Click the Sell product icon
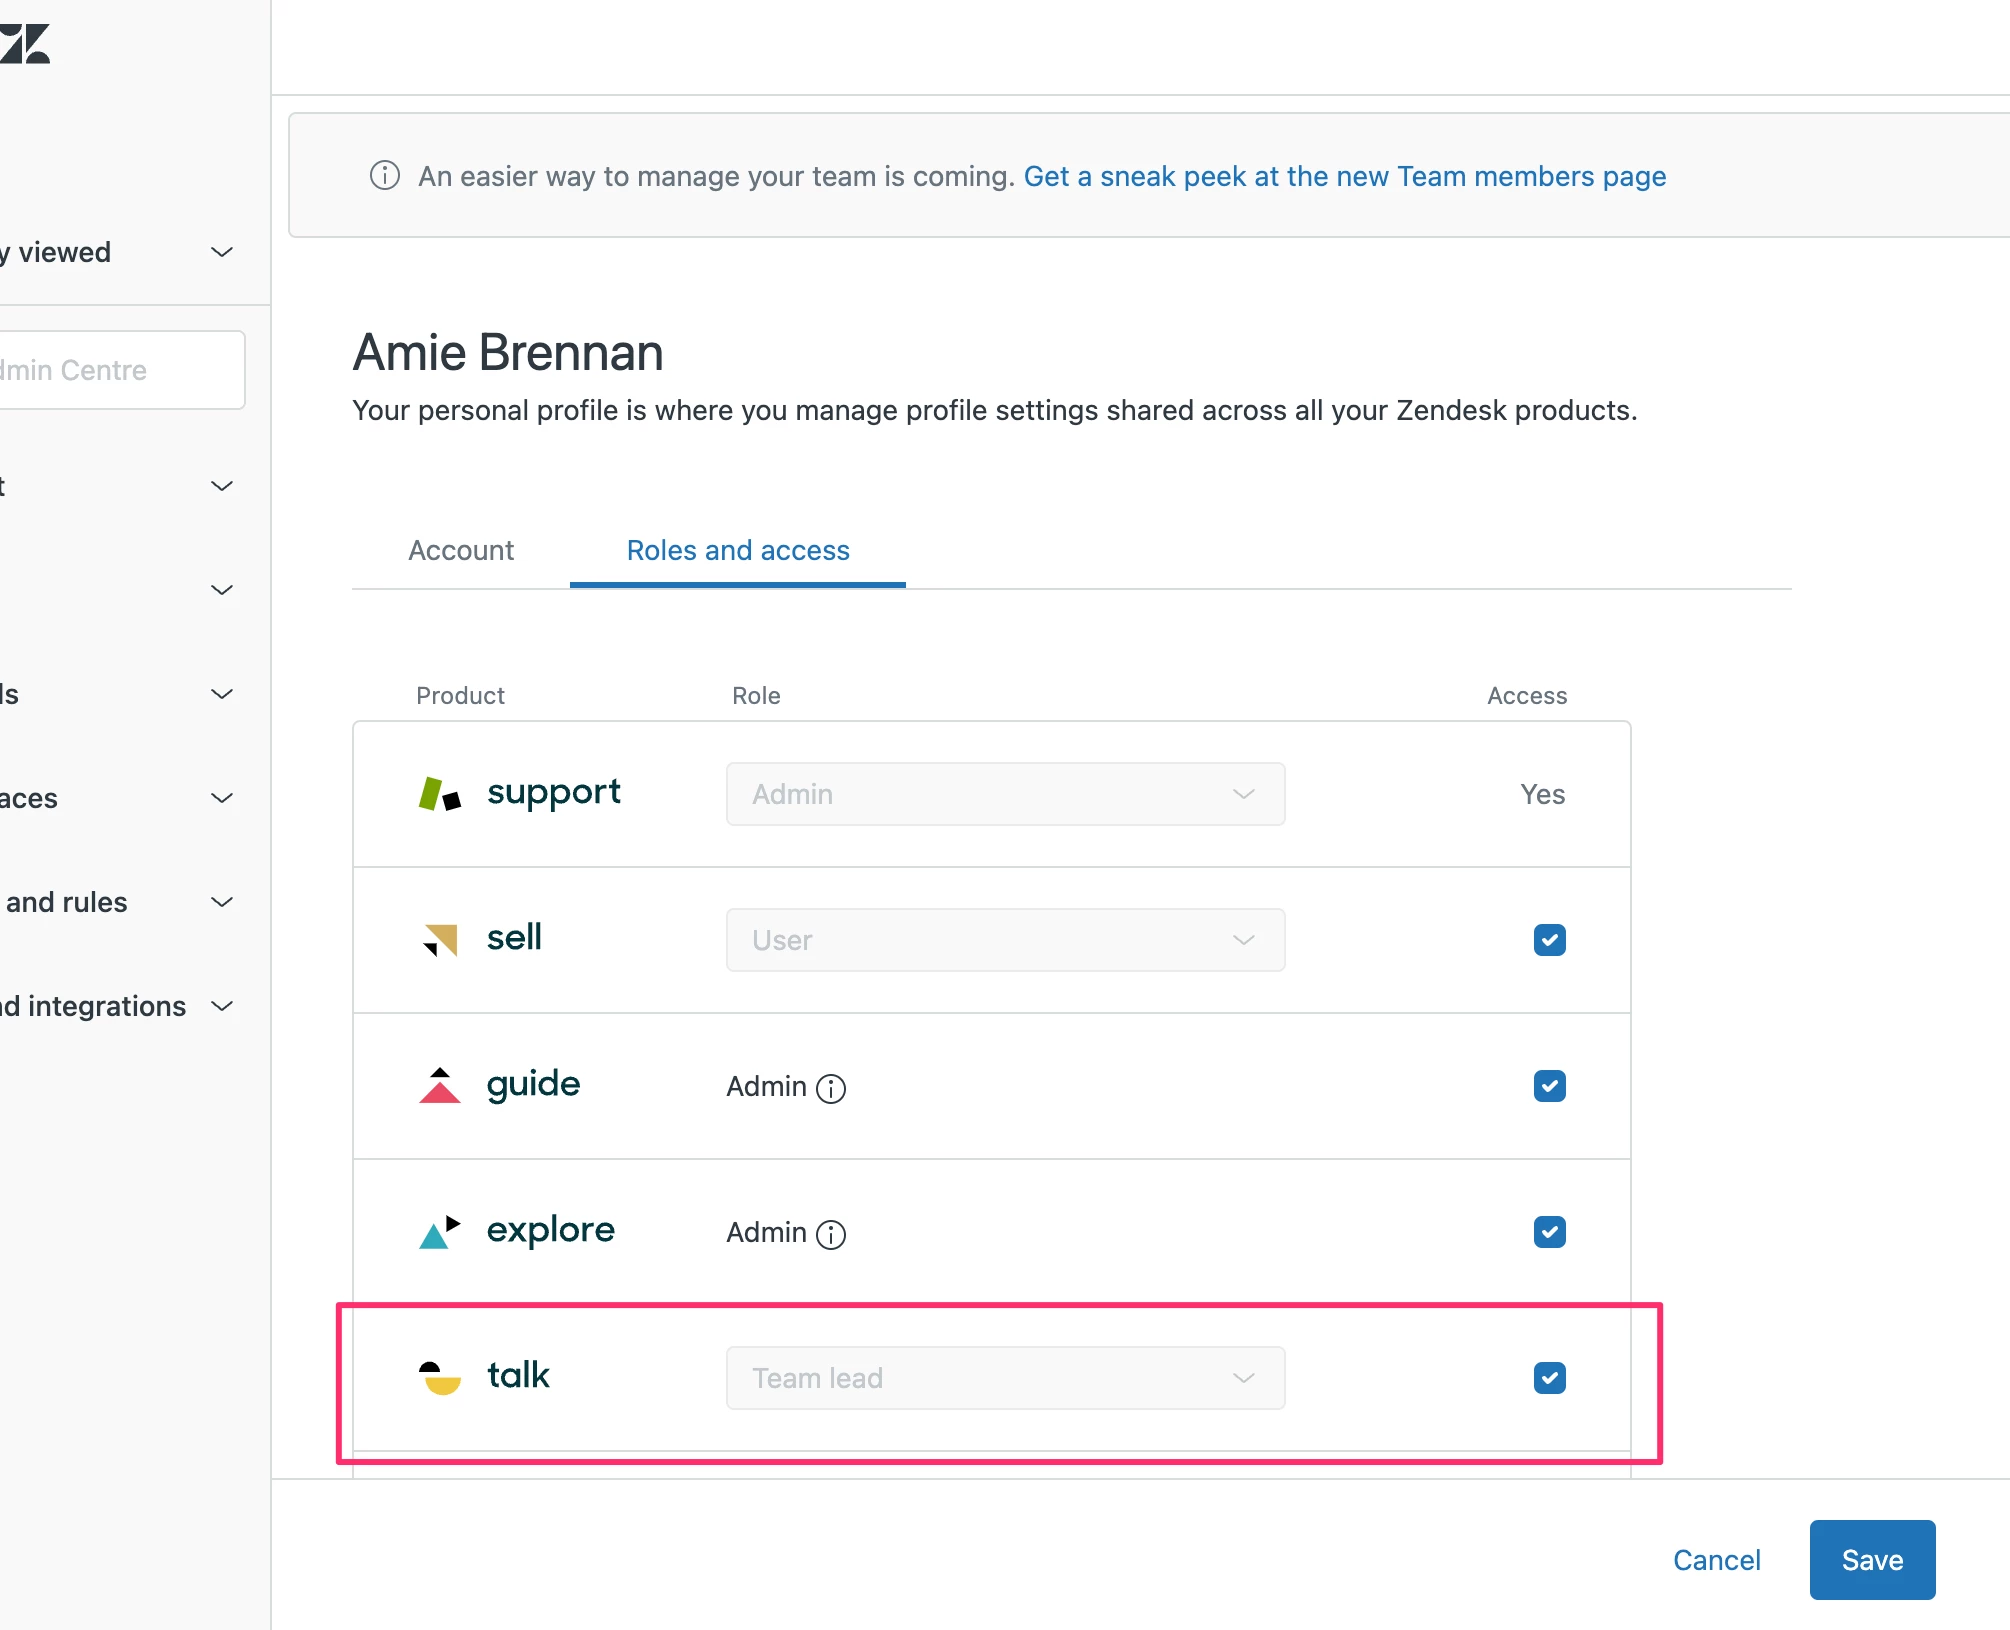Viewport: 2010px width, 1630px height. pyautogui.click(x=440, y=940)
